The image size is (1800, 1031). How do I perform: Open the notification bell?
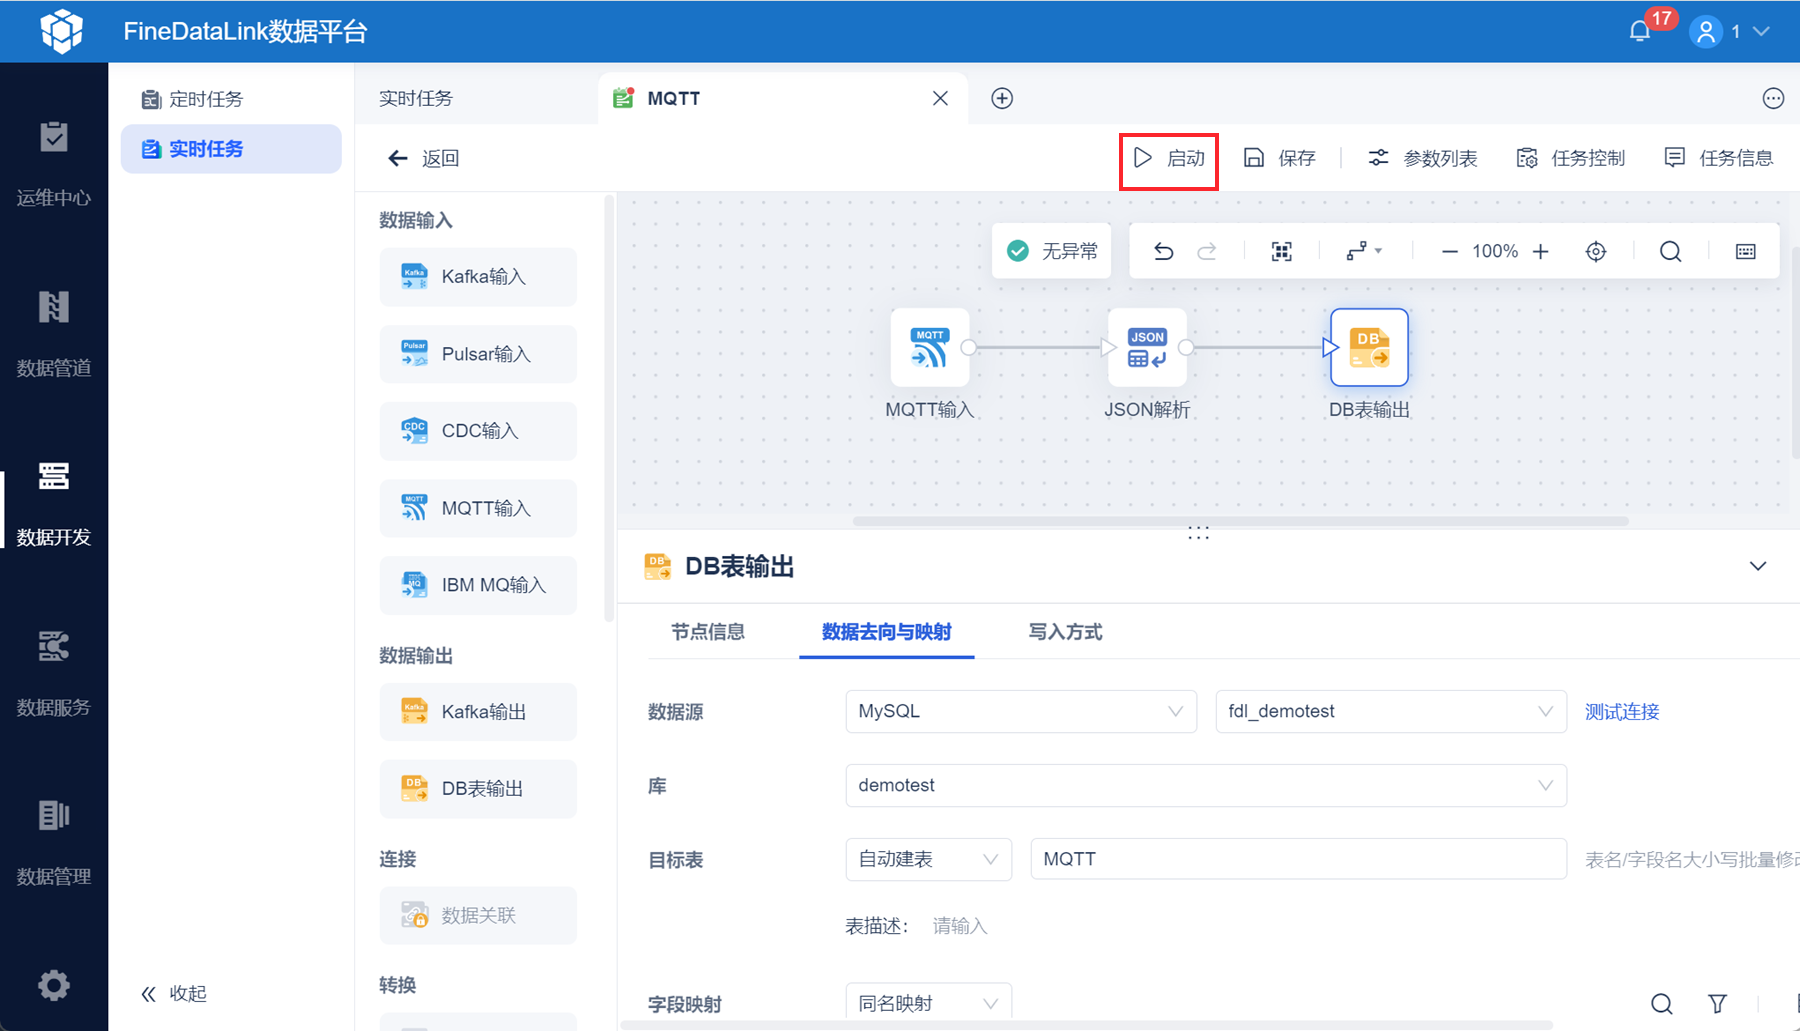pyautogui.click(x=1640, y=31)
